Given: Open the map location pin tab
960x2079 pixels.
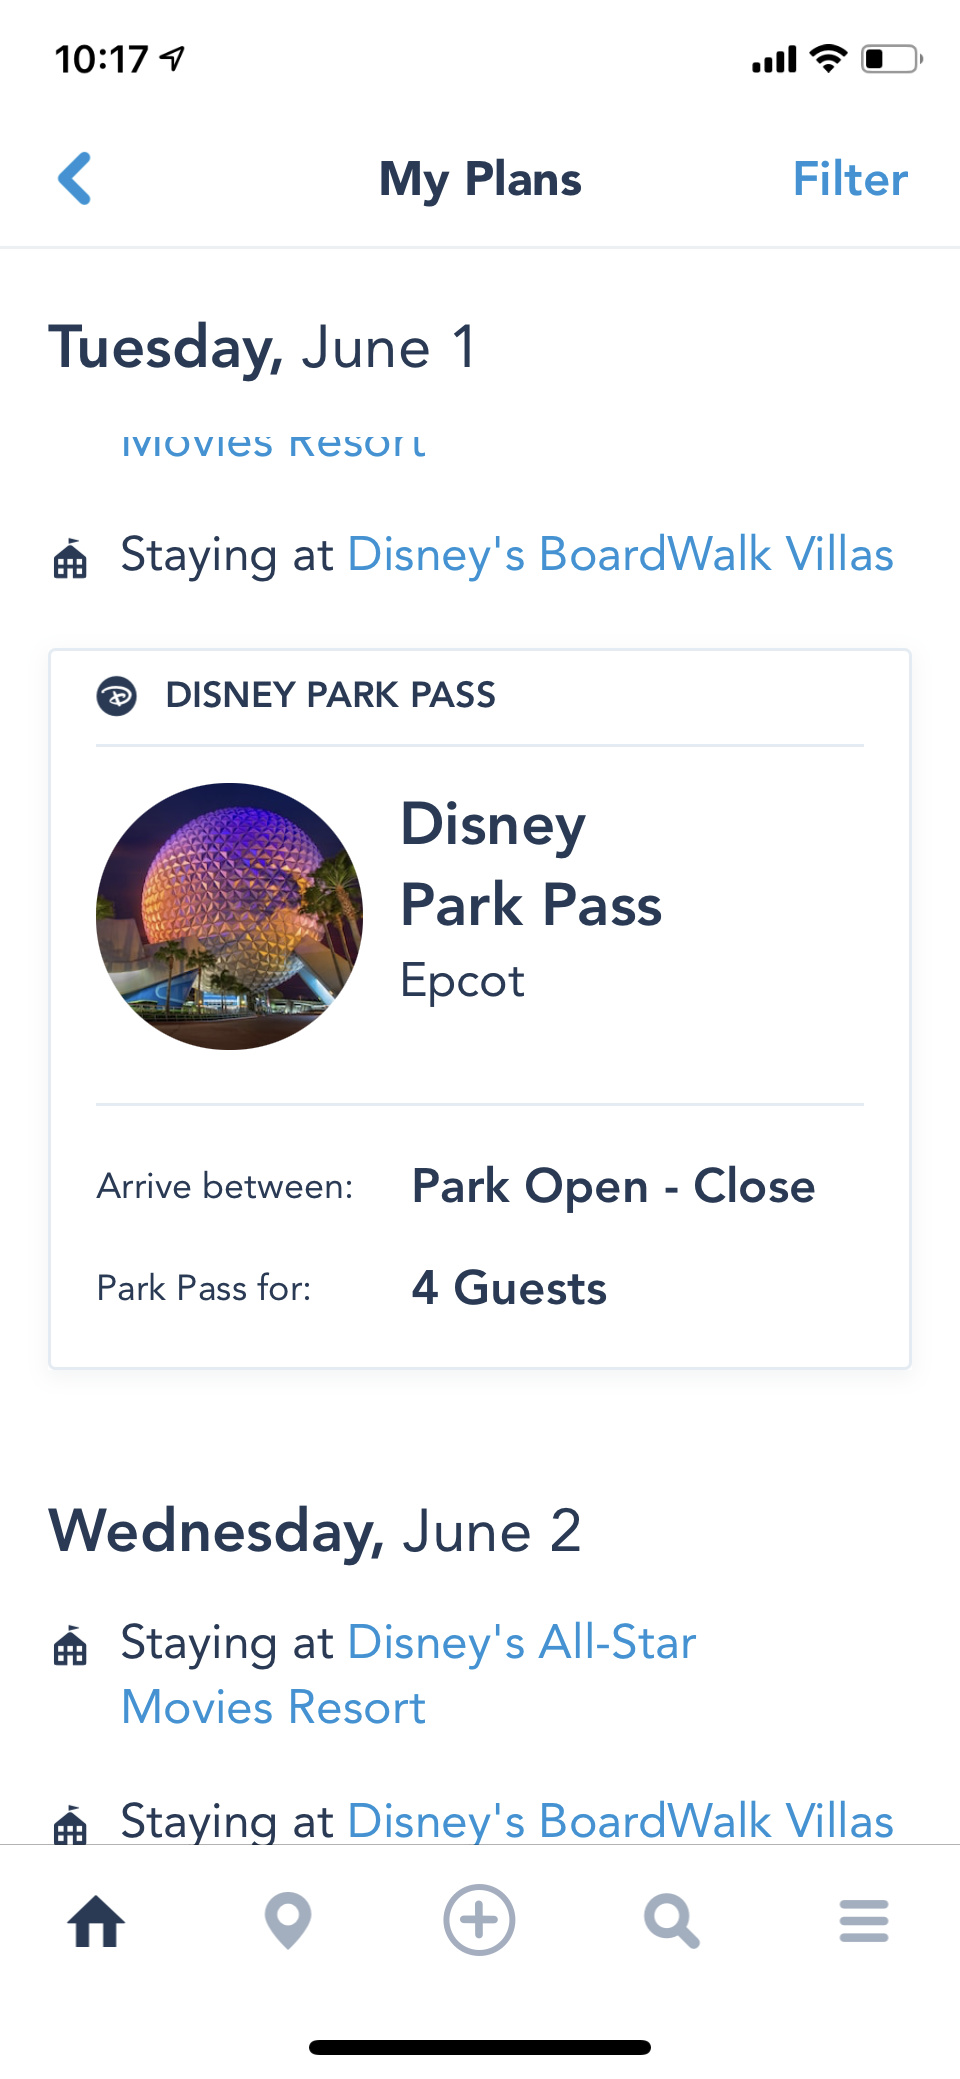Looking at the screenshot, I should pos(288,1920).
